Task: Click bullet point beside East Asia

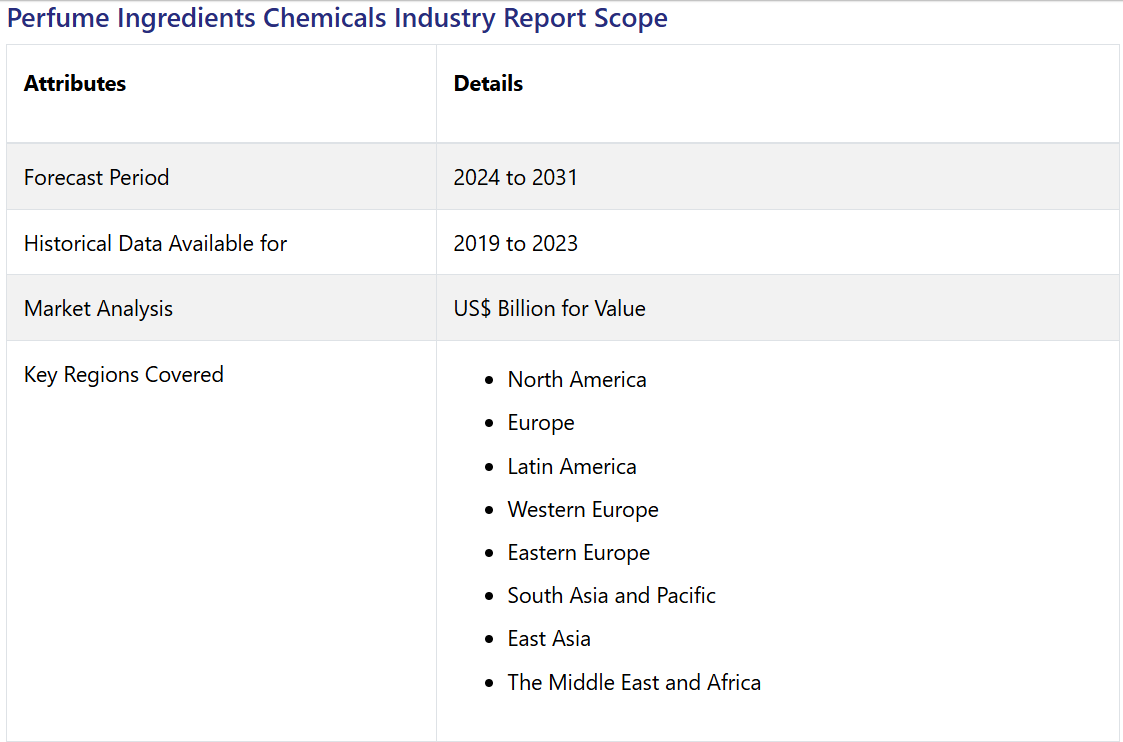Action: [489, 640]
